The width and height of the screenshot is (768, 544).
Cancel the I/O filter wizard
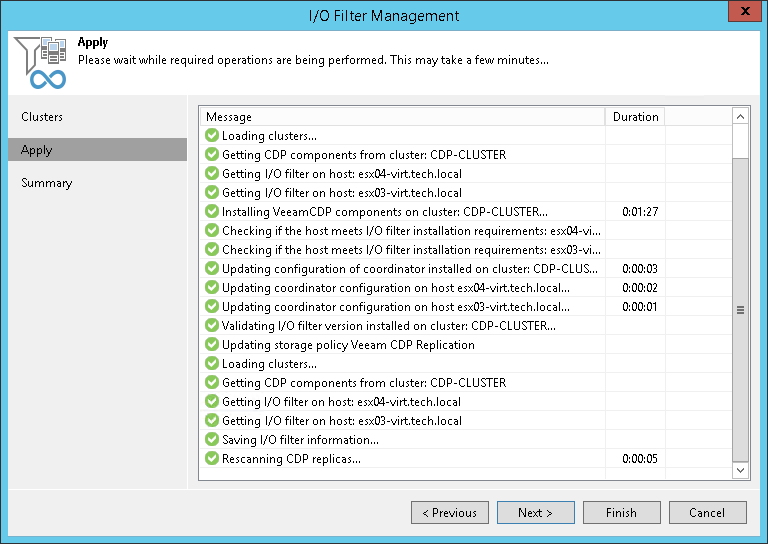[x=707, y=513]
